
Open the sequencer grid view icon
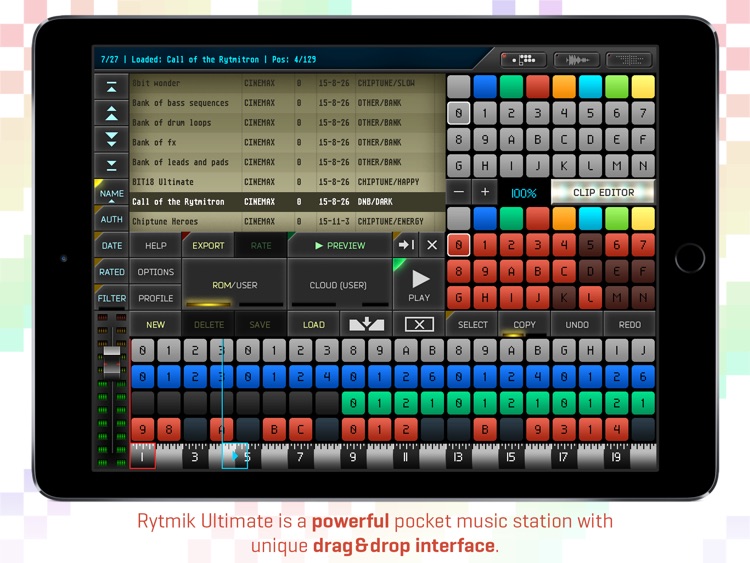[523, 60]
